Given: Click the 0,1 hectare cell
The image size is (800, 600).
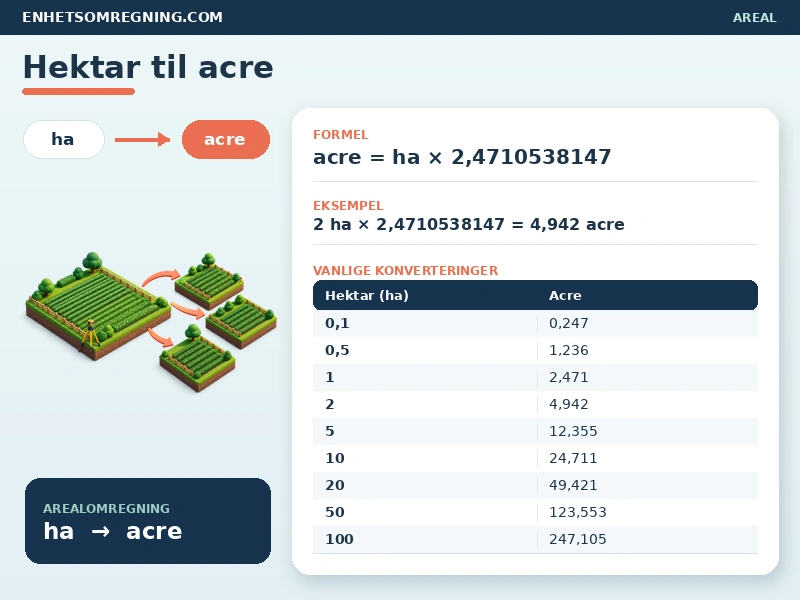Looking at the screenshot, I should pos(337,323).
